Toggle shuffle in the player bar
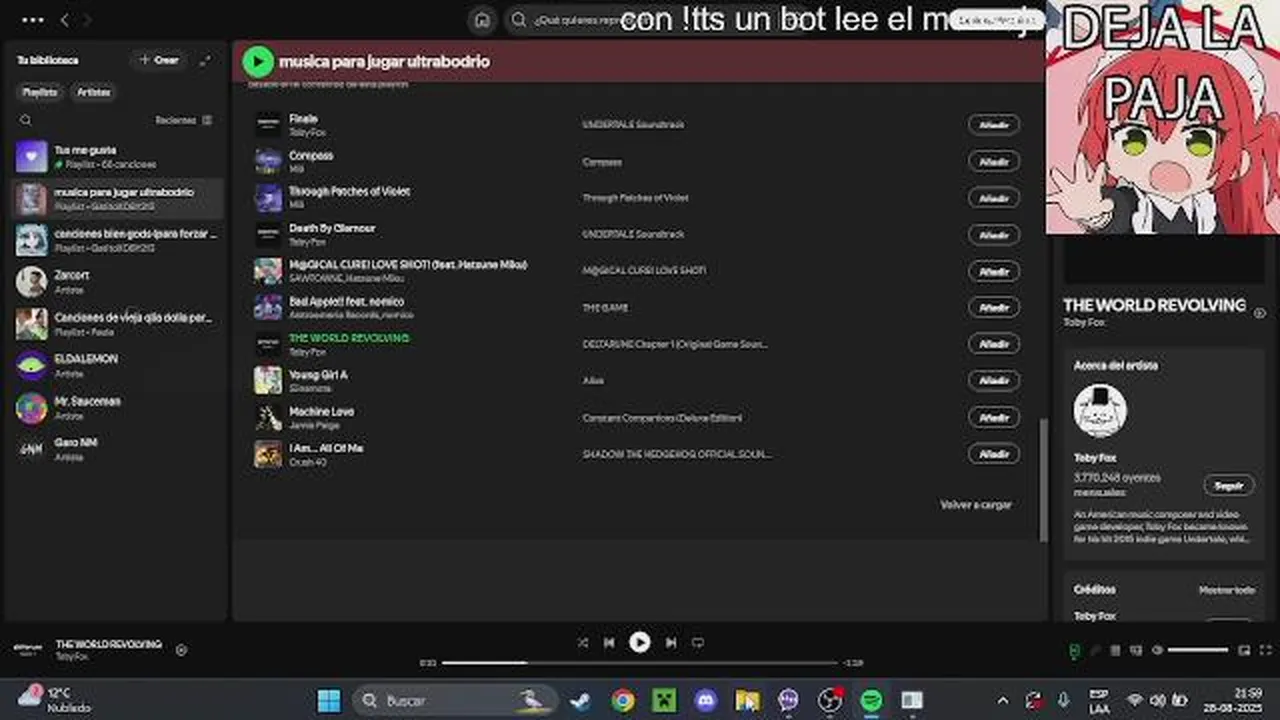Image resolution: width=1280 pixels, height=720 pixels. click(583, 643)
